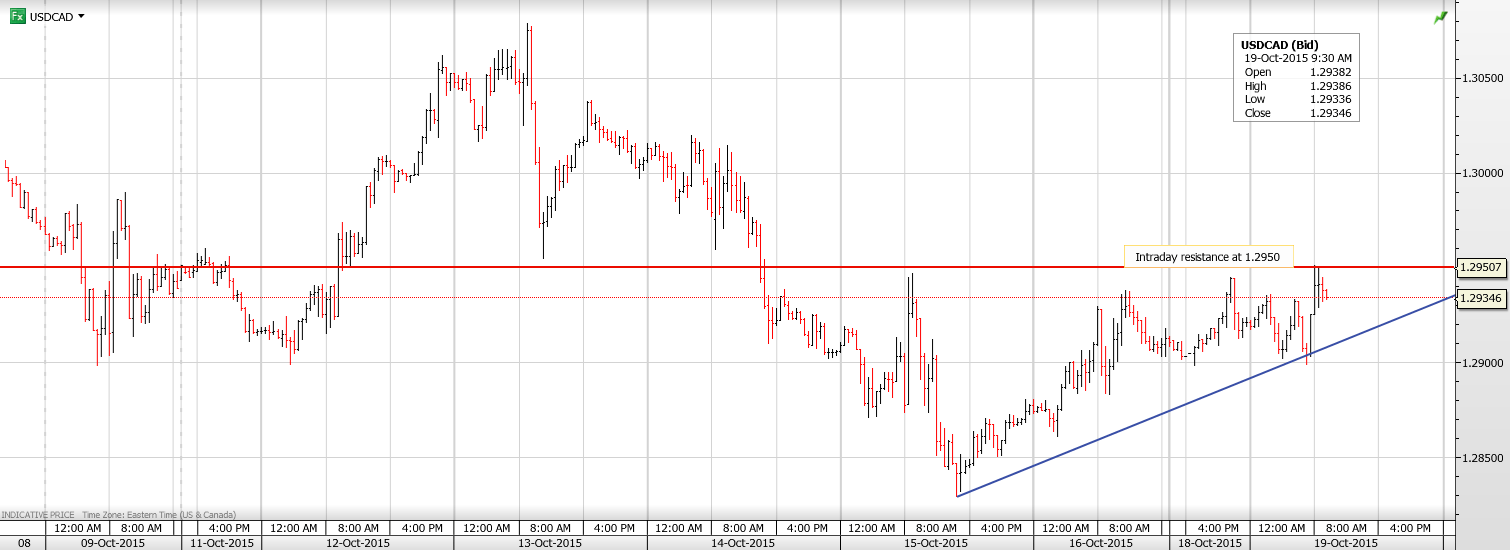This screenshot has width=1510, height=550.
Task: Click the 18-Oct-2015 date segment
Action: [1208, 543]
